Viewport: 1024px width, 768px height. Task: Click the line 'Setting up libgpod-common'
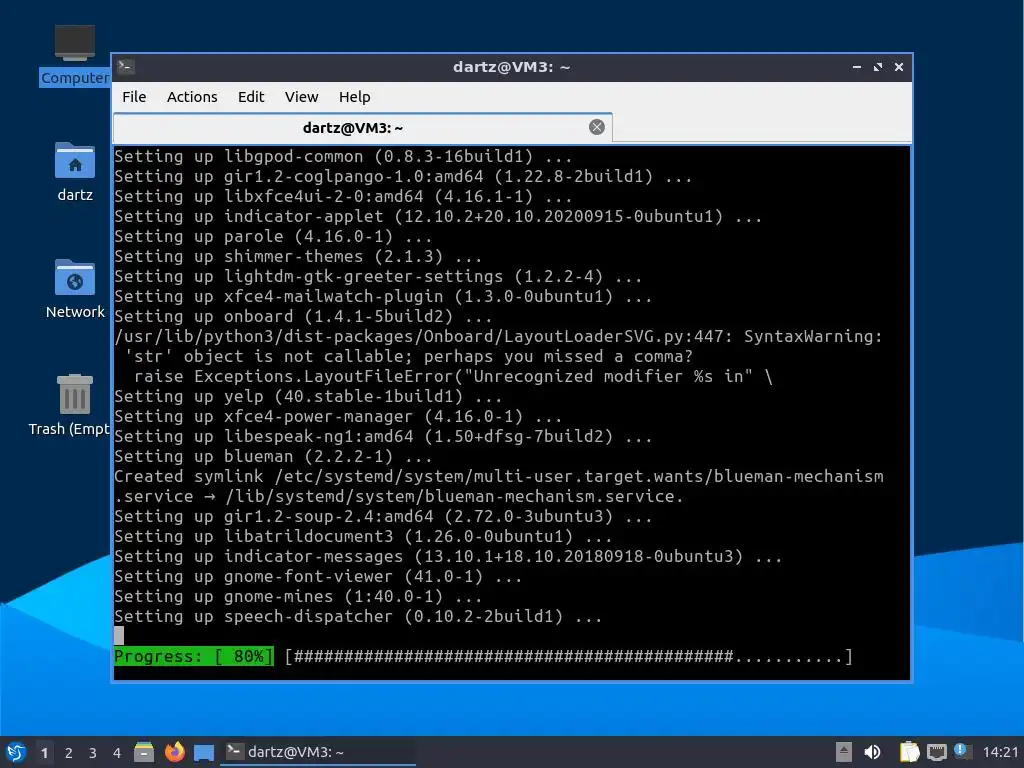[343, 157]
